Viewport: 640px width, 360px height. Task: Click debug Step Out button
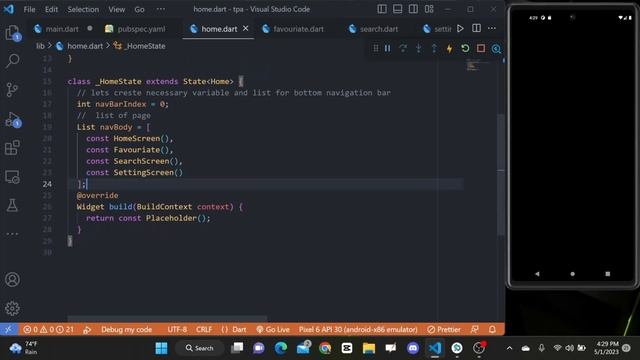click(x=434, y=49)
